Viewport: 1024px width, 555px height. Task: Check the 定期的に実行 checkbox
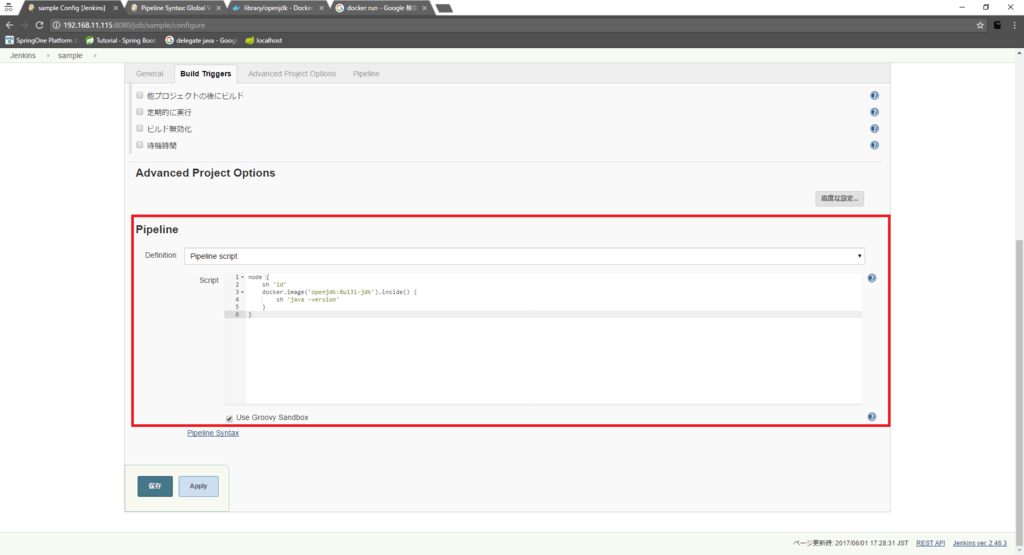pos(140,112)
